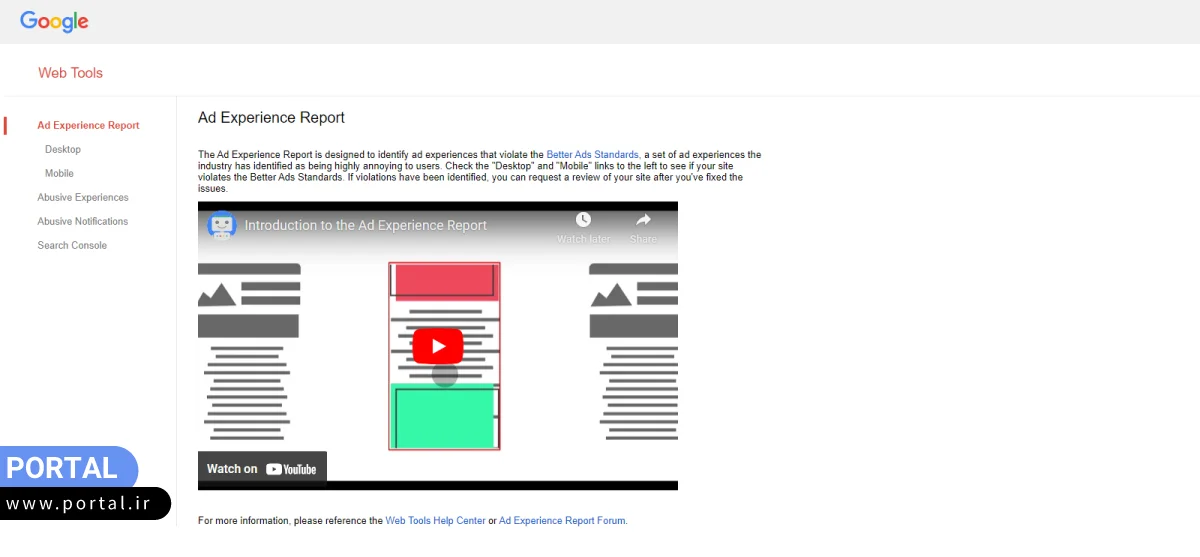The height and width of the screenshot is (557, 1200).
Task: Open the Web Tools header link
Action: [x=70, y=73]
